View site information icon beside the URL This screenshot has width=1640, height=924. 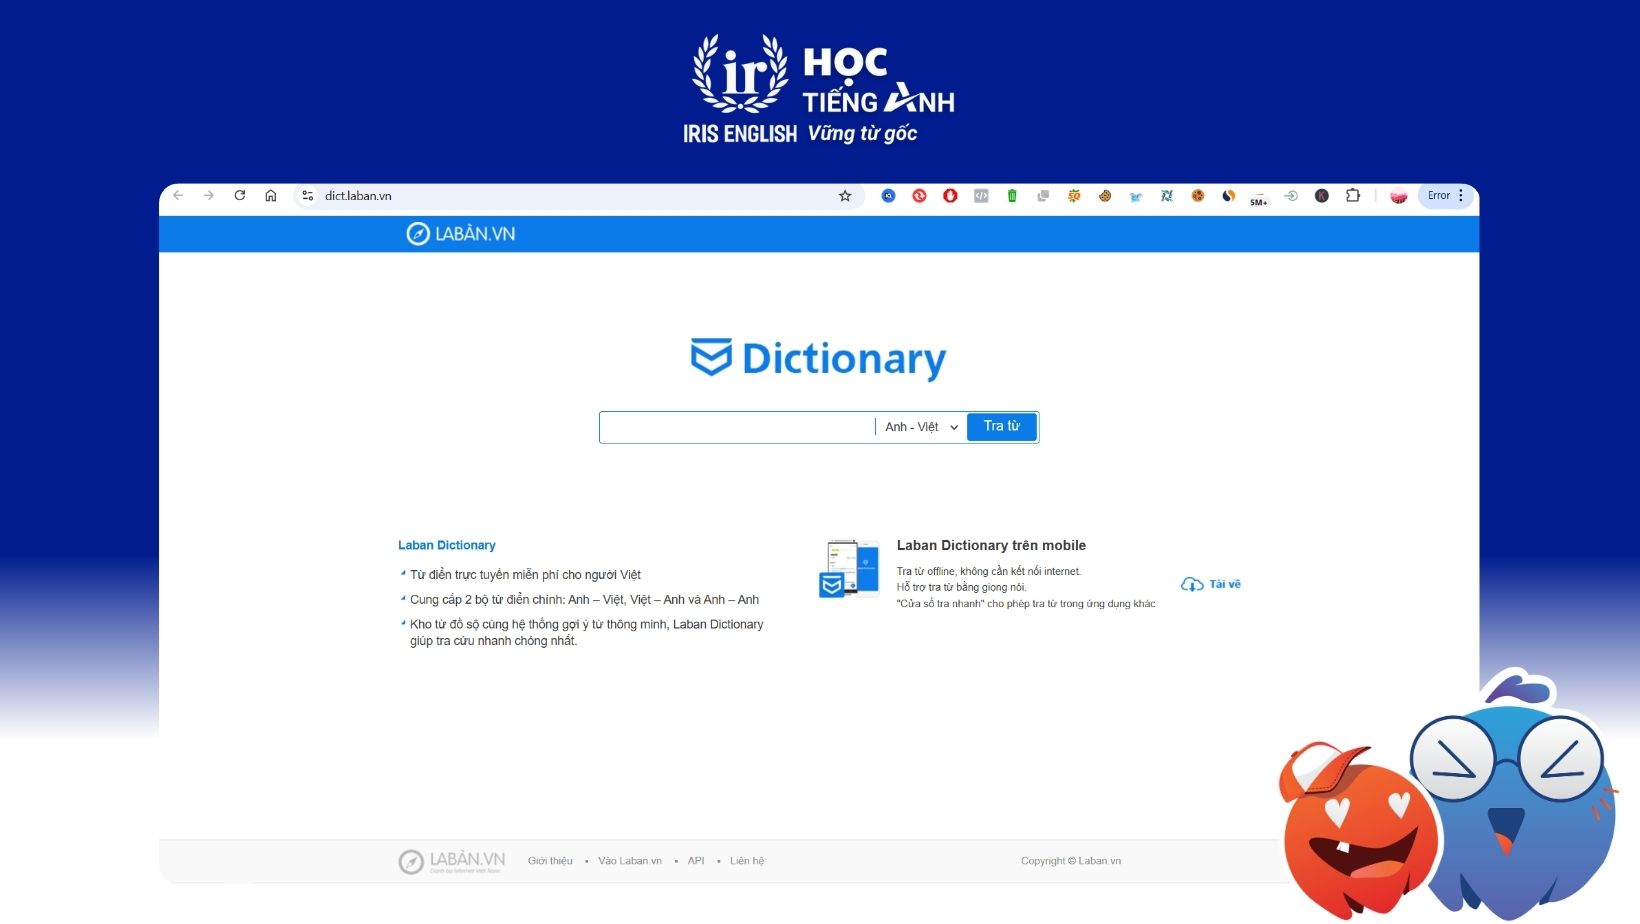308,196
